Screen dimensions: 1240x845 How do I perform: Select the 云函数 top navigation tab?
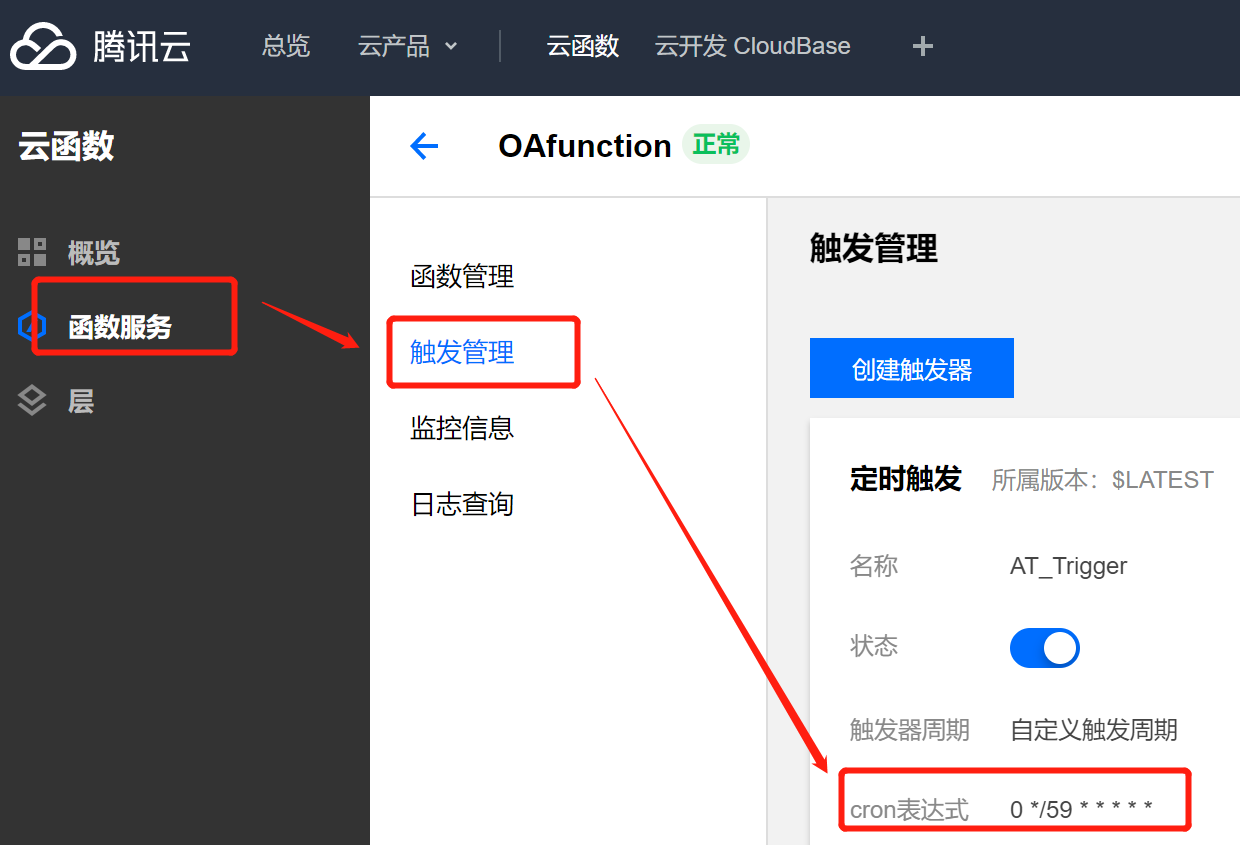point(583,46)
